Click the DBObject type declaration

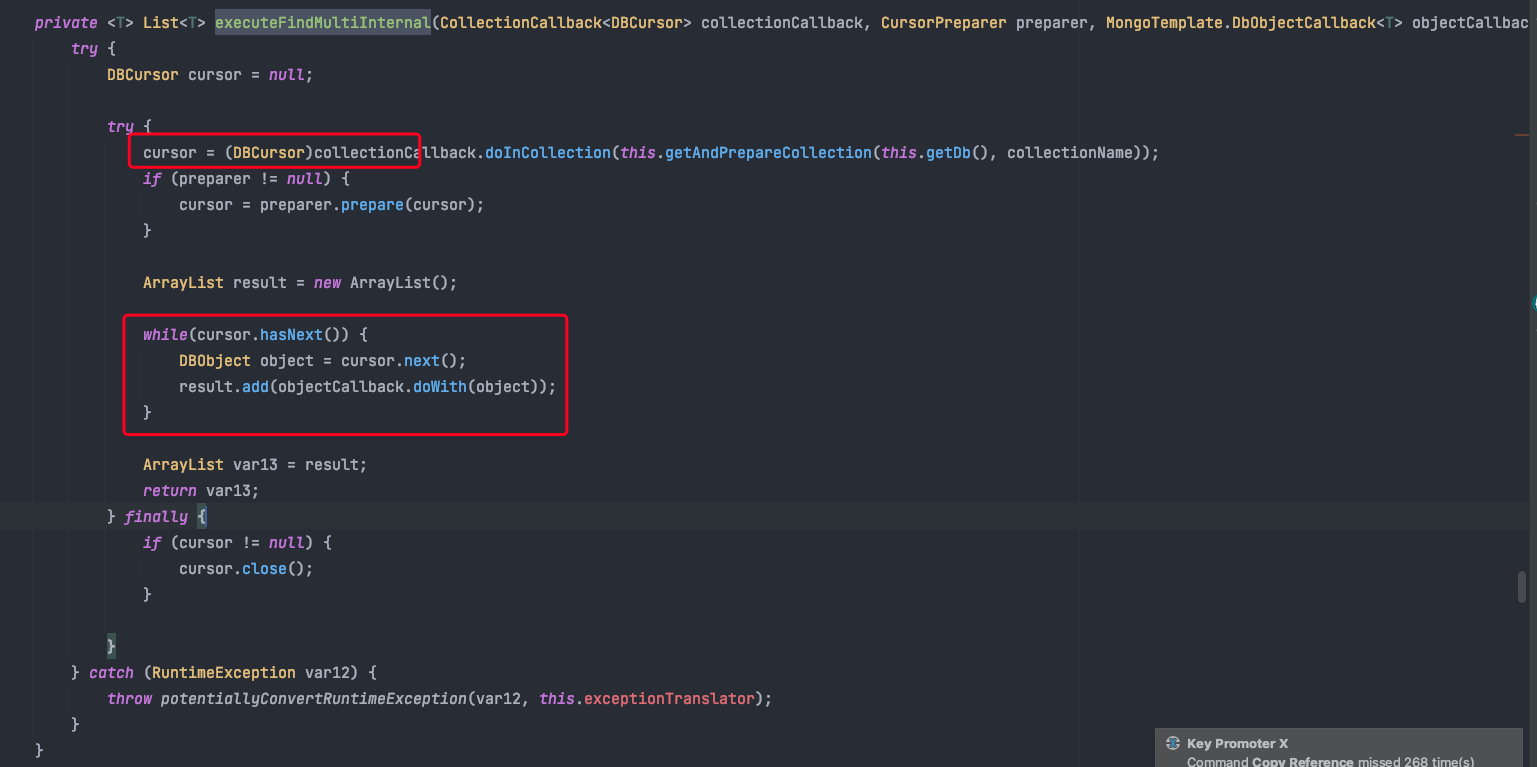215,361
